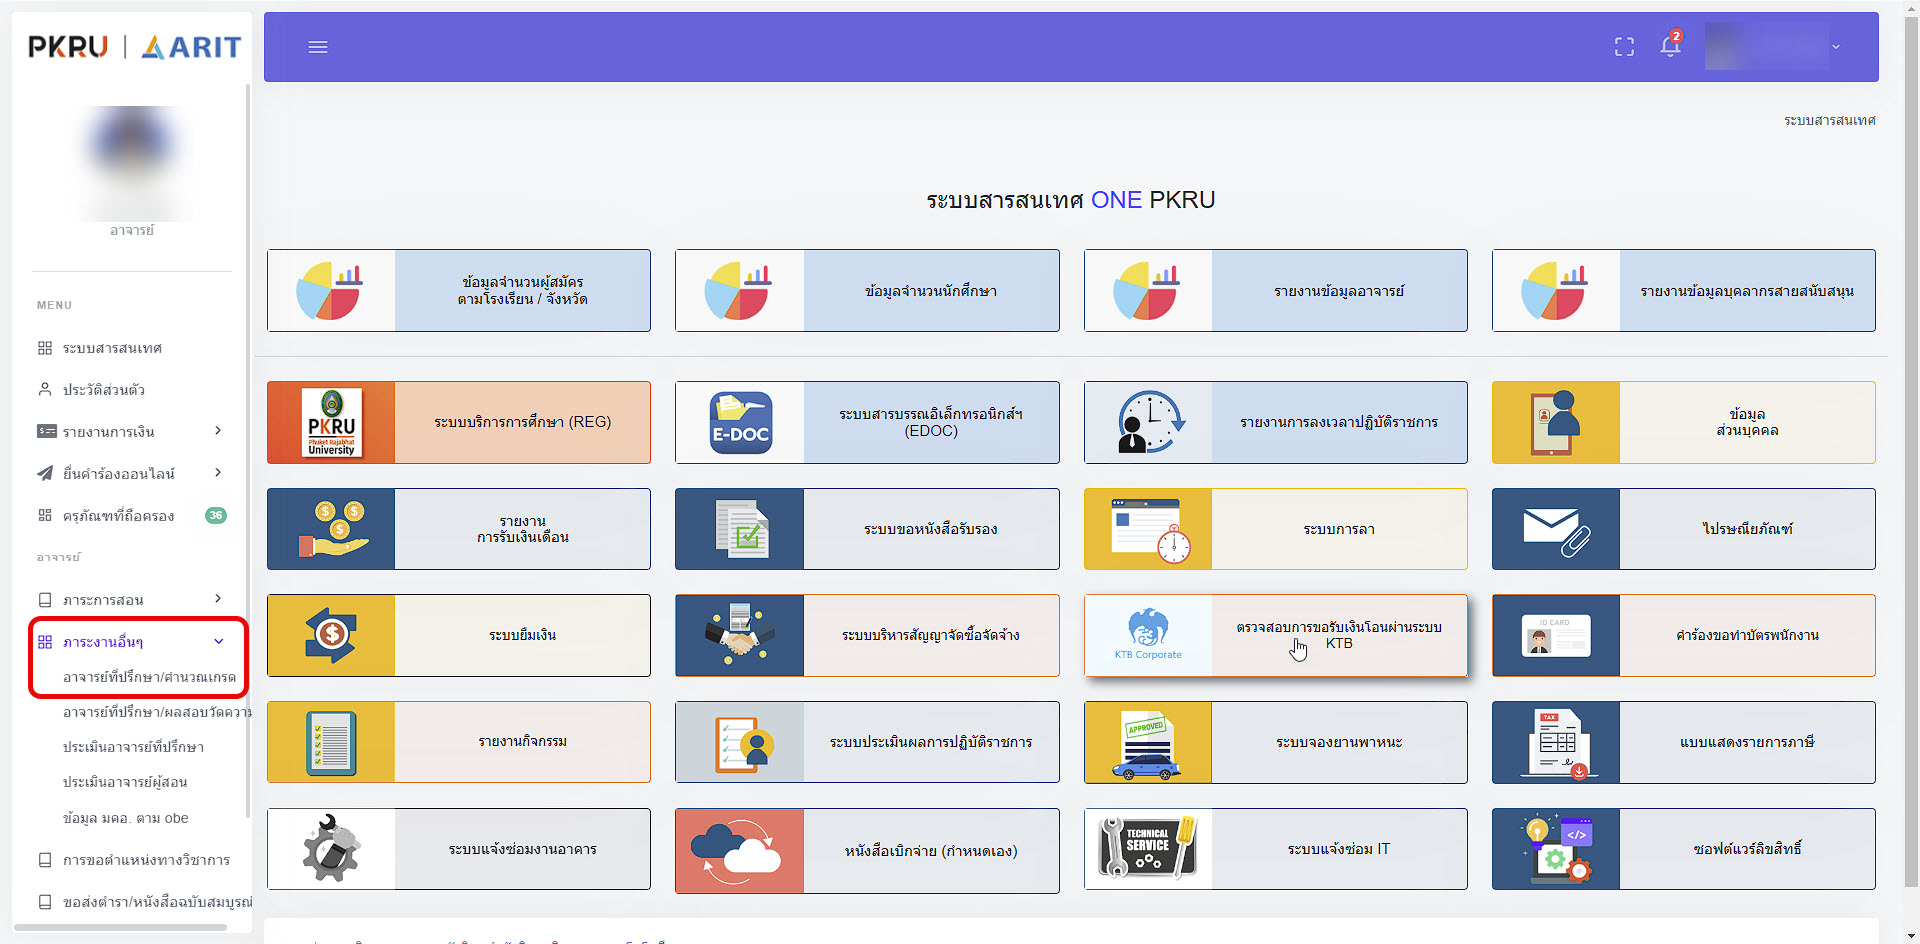Open the user account dropdown arrow

point(1835,47)
